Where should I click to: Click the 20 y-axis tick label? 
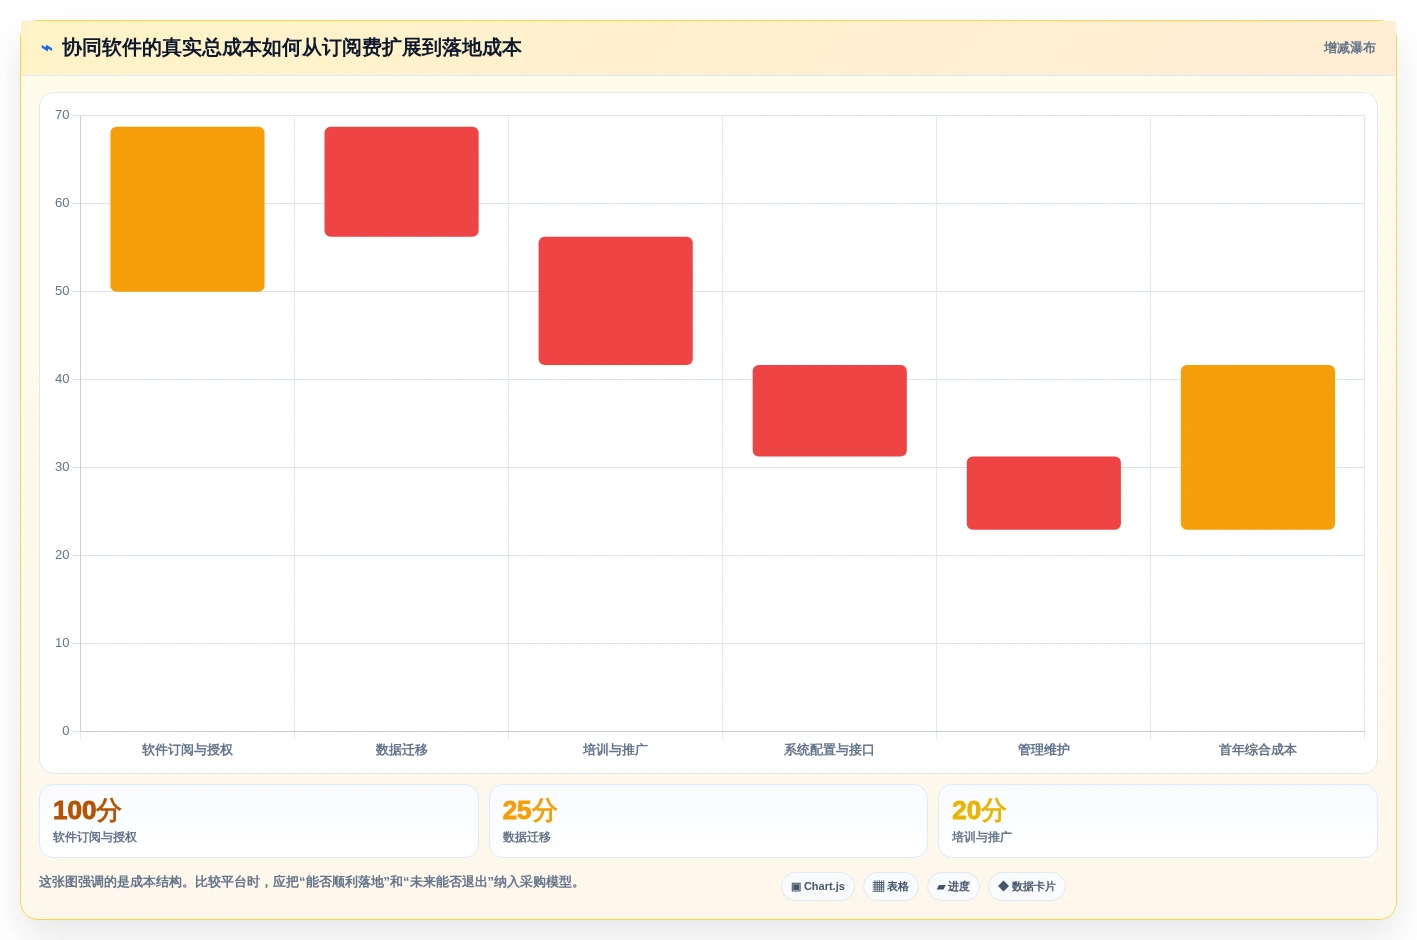(62, 555)
